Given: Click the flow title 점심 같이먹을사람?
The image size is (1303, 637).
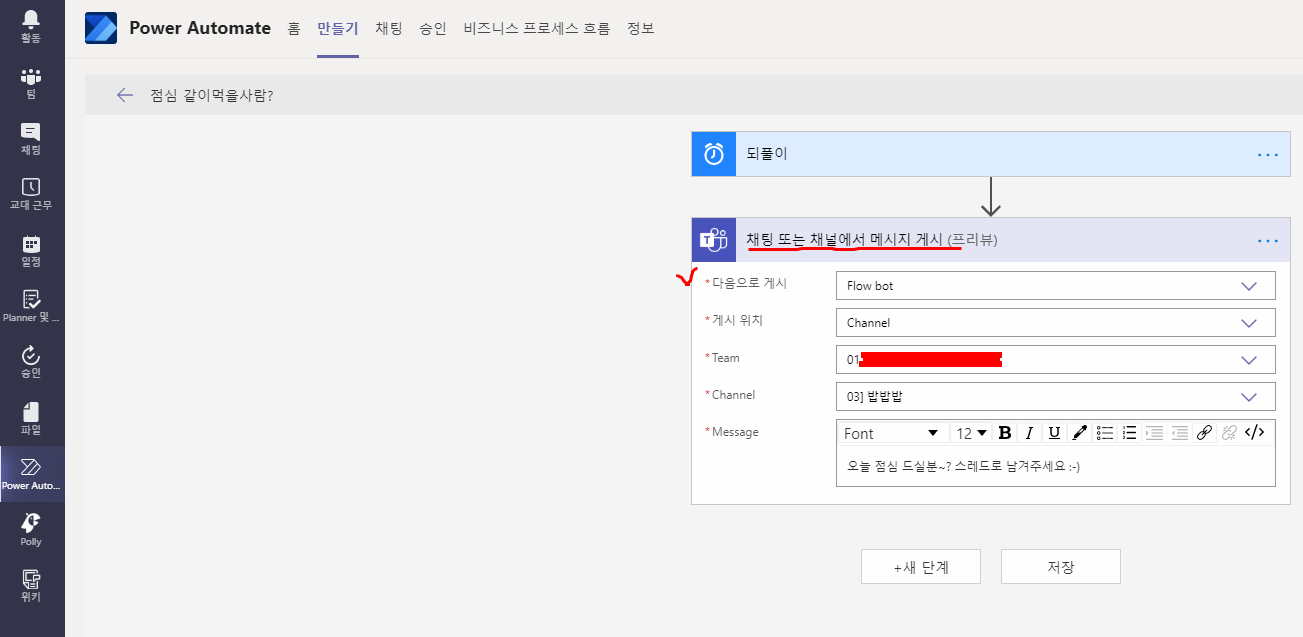Looking at the screenshot, I should [211, 95].
